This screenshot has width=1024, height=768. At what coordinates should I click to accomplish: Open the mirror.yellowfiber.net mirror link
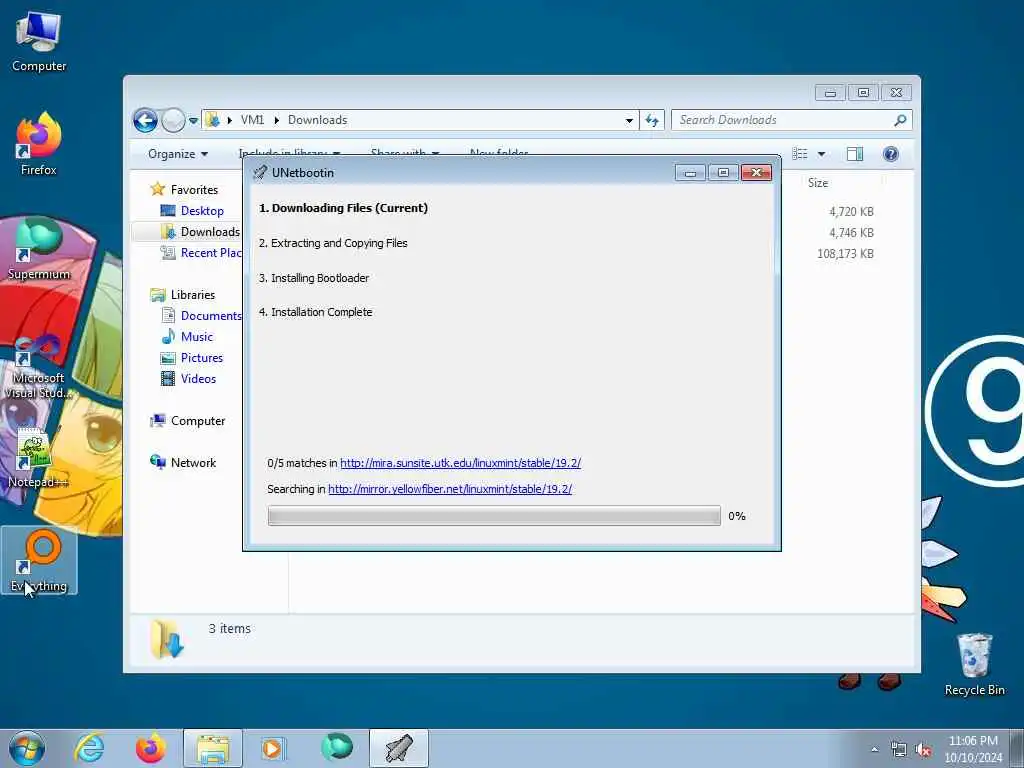450,489
